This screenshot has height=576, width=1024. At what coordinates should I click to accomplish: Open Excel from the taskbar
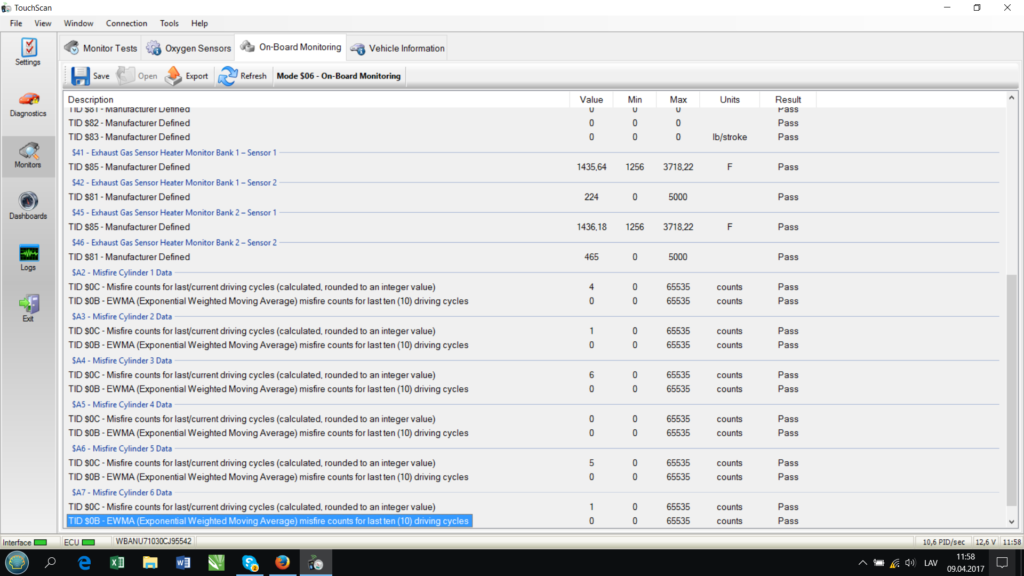click(x=118, y=562)
